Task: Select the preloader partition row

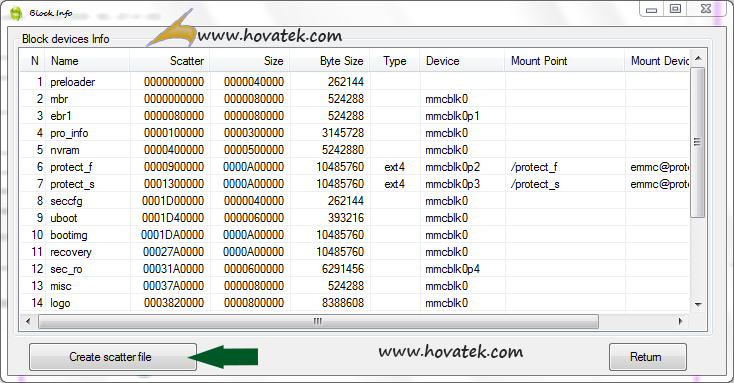Action: point(355,81)
